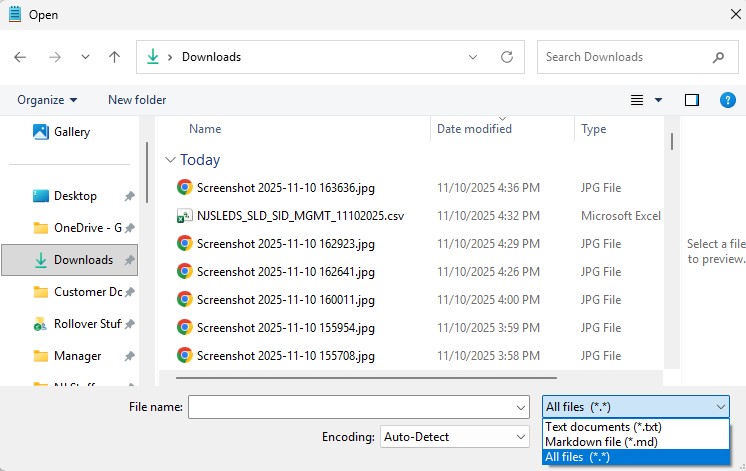746x471 pixels.
Task: Click Chrome icon of Screenshot 163636.jpg
Action: tap(185, 187)
